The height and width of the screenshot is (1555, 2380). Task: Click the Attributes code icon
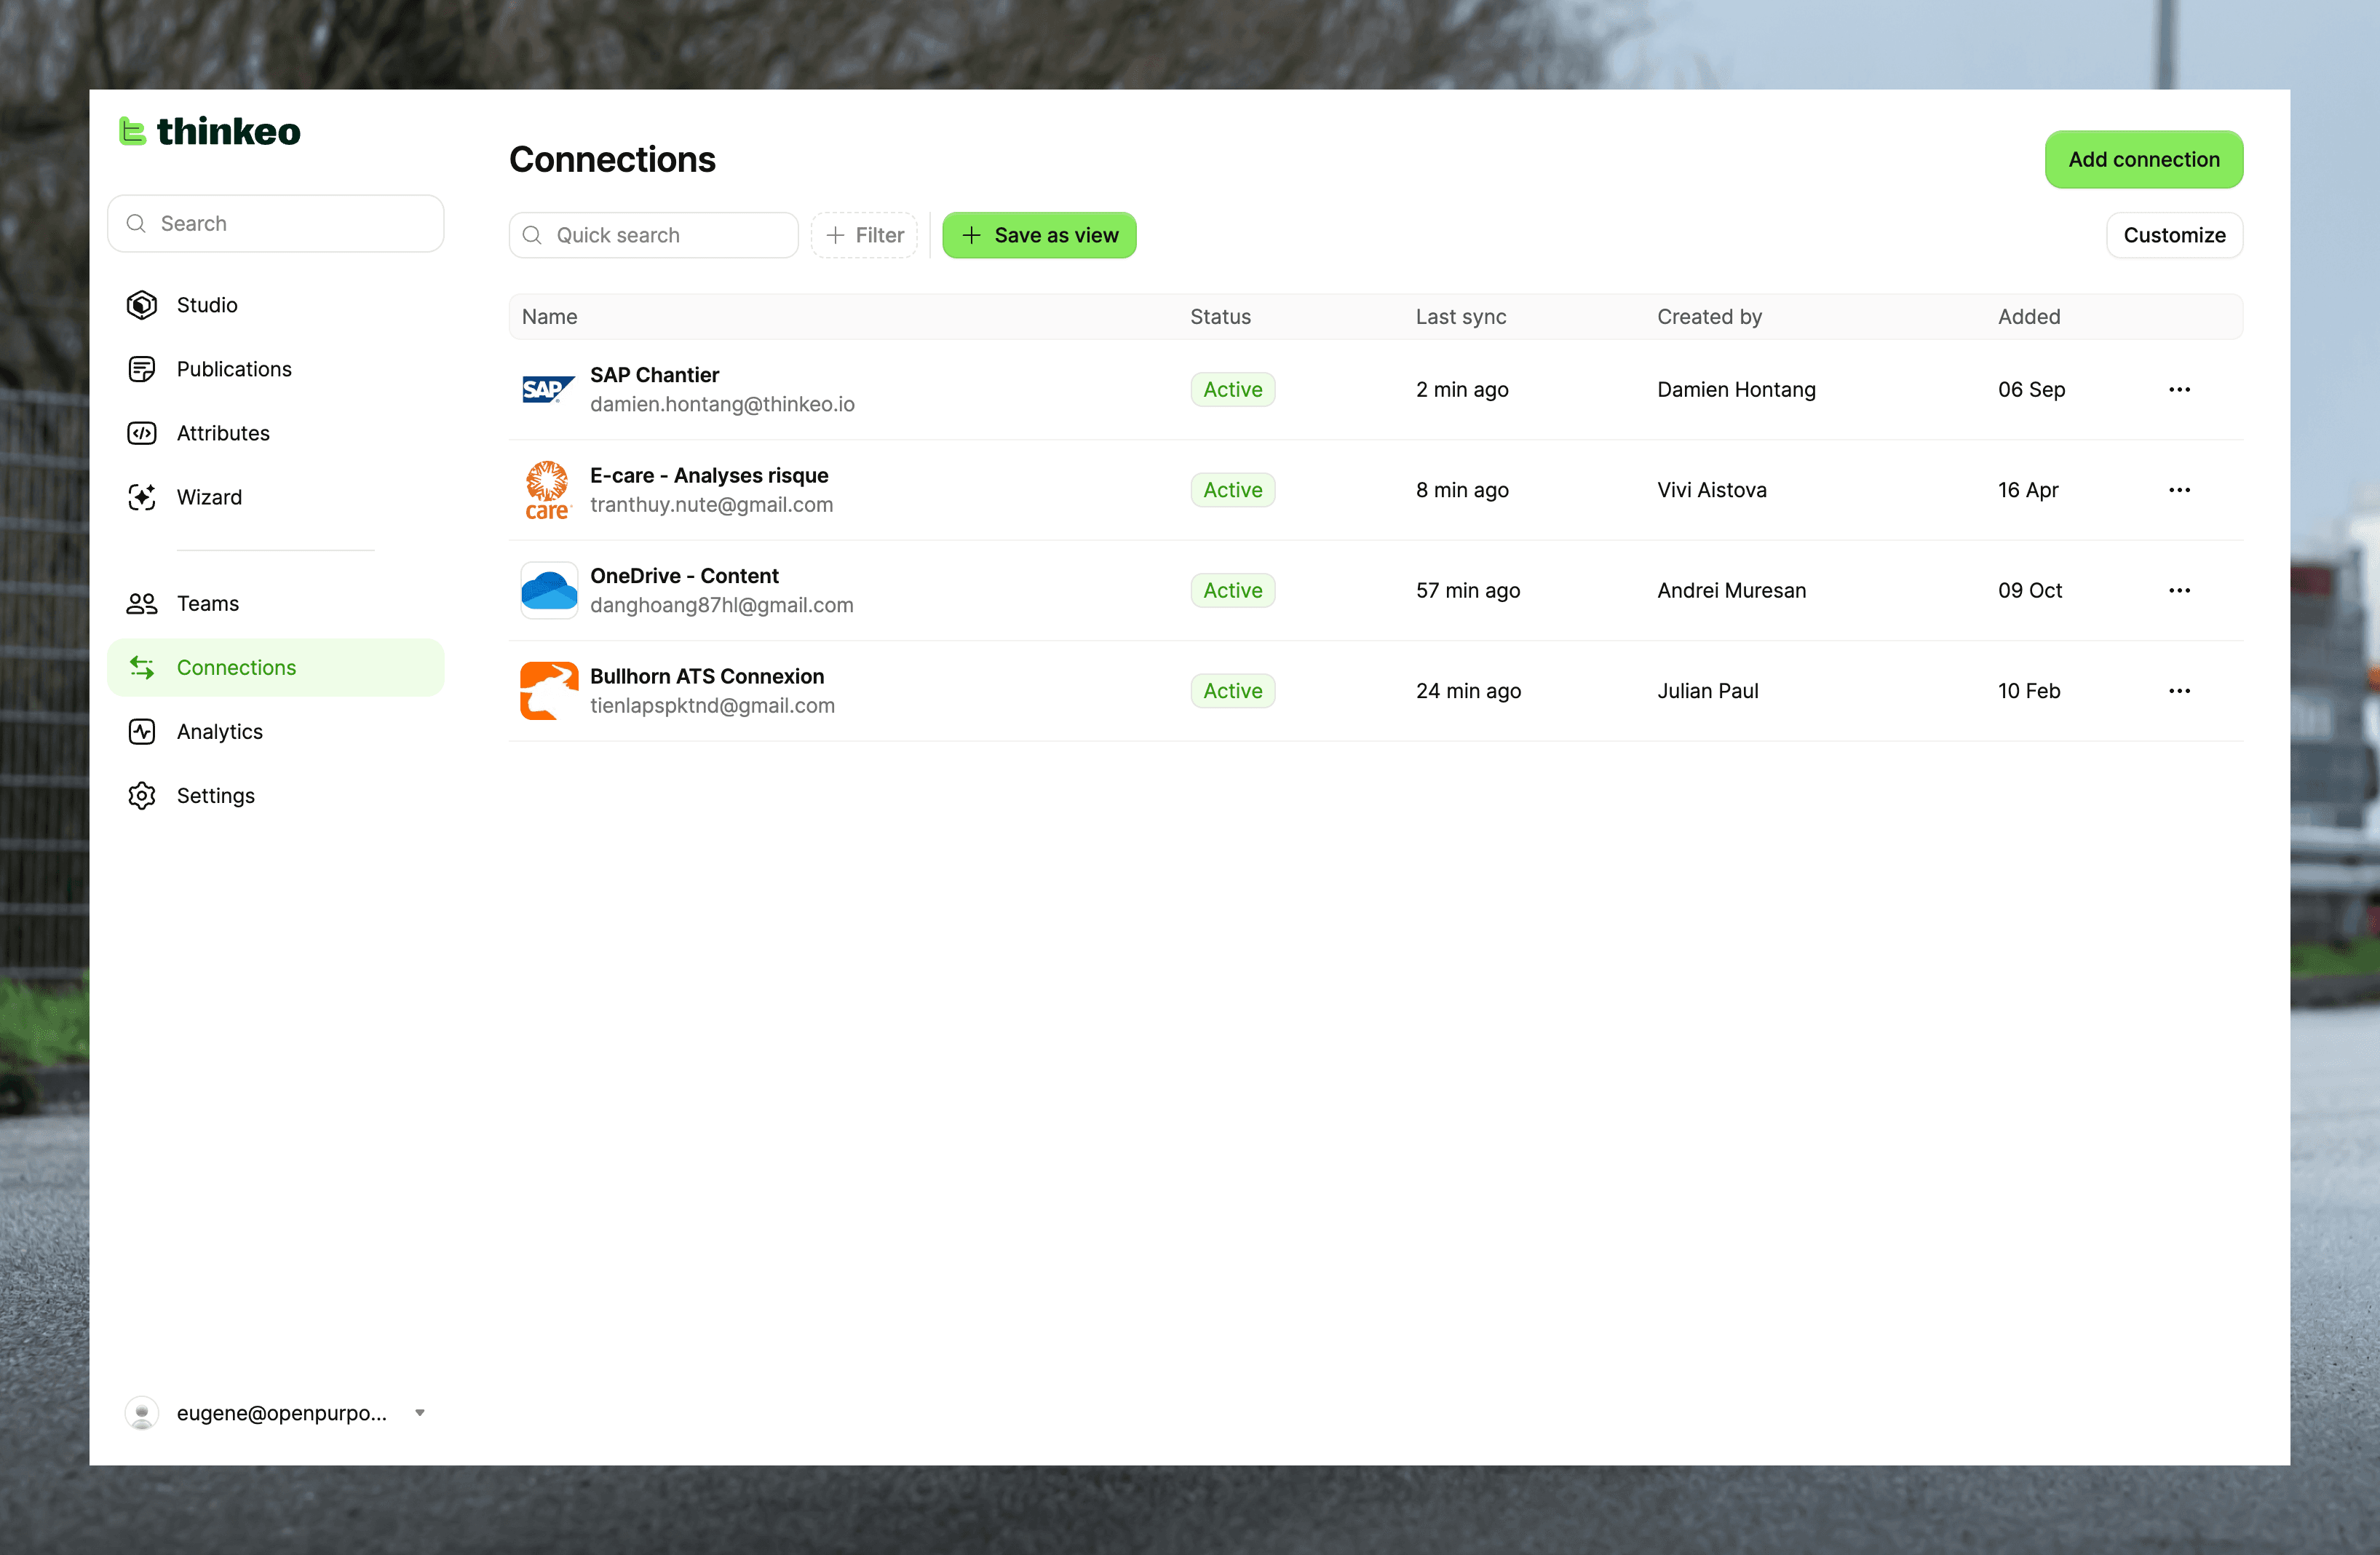pos(142,433)
